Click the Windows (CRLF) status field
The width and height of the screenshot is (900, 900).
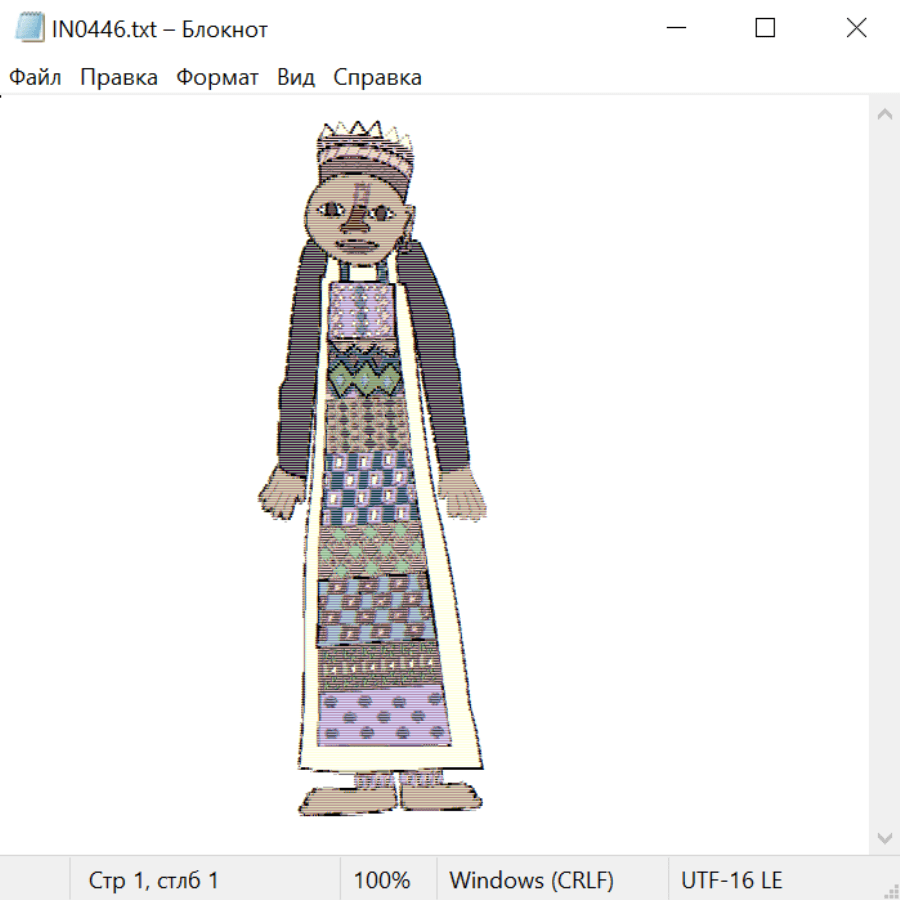531,881
